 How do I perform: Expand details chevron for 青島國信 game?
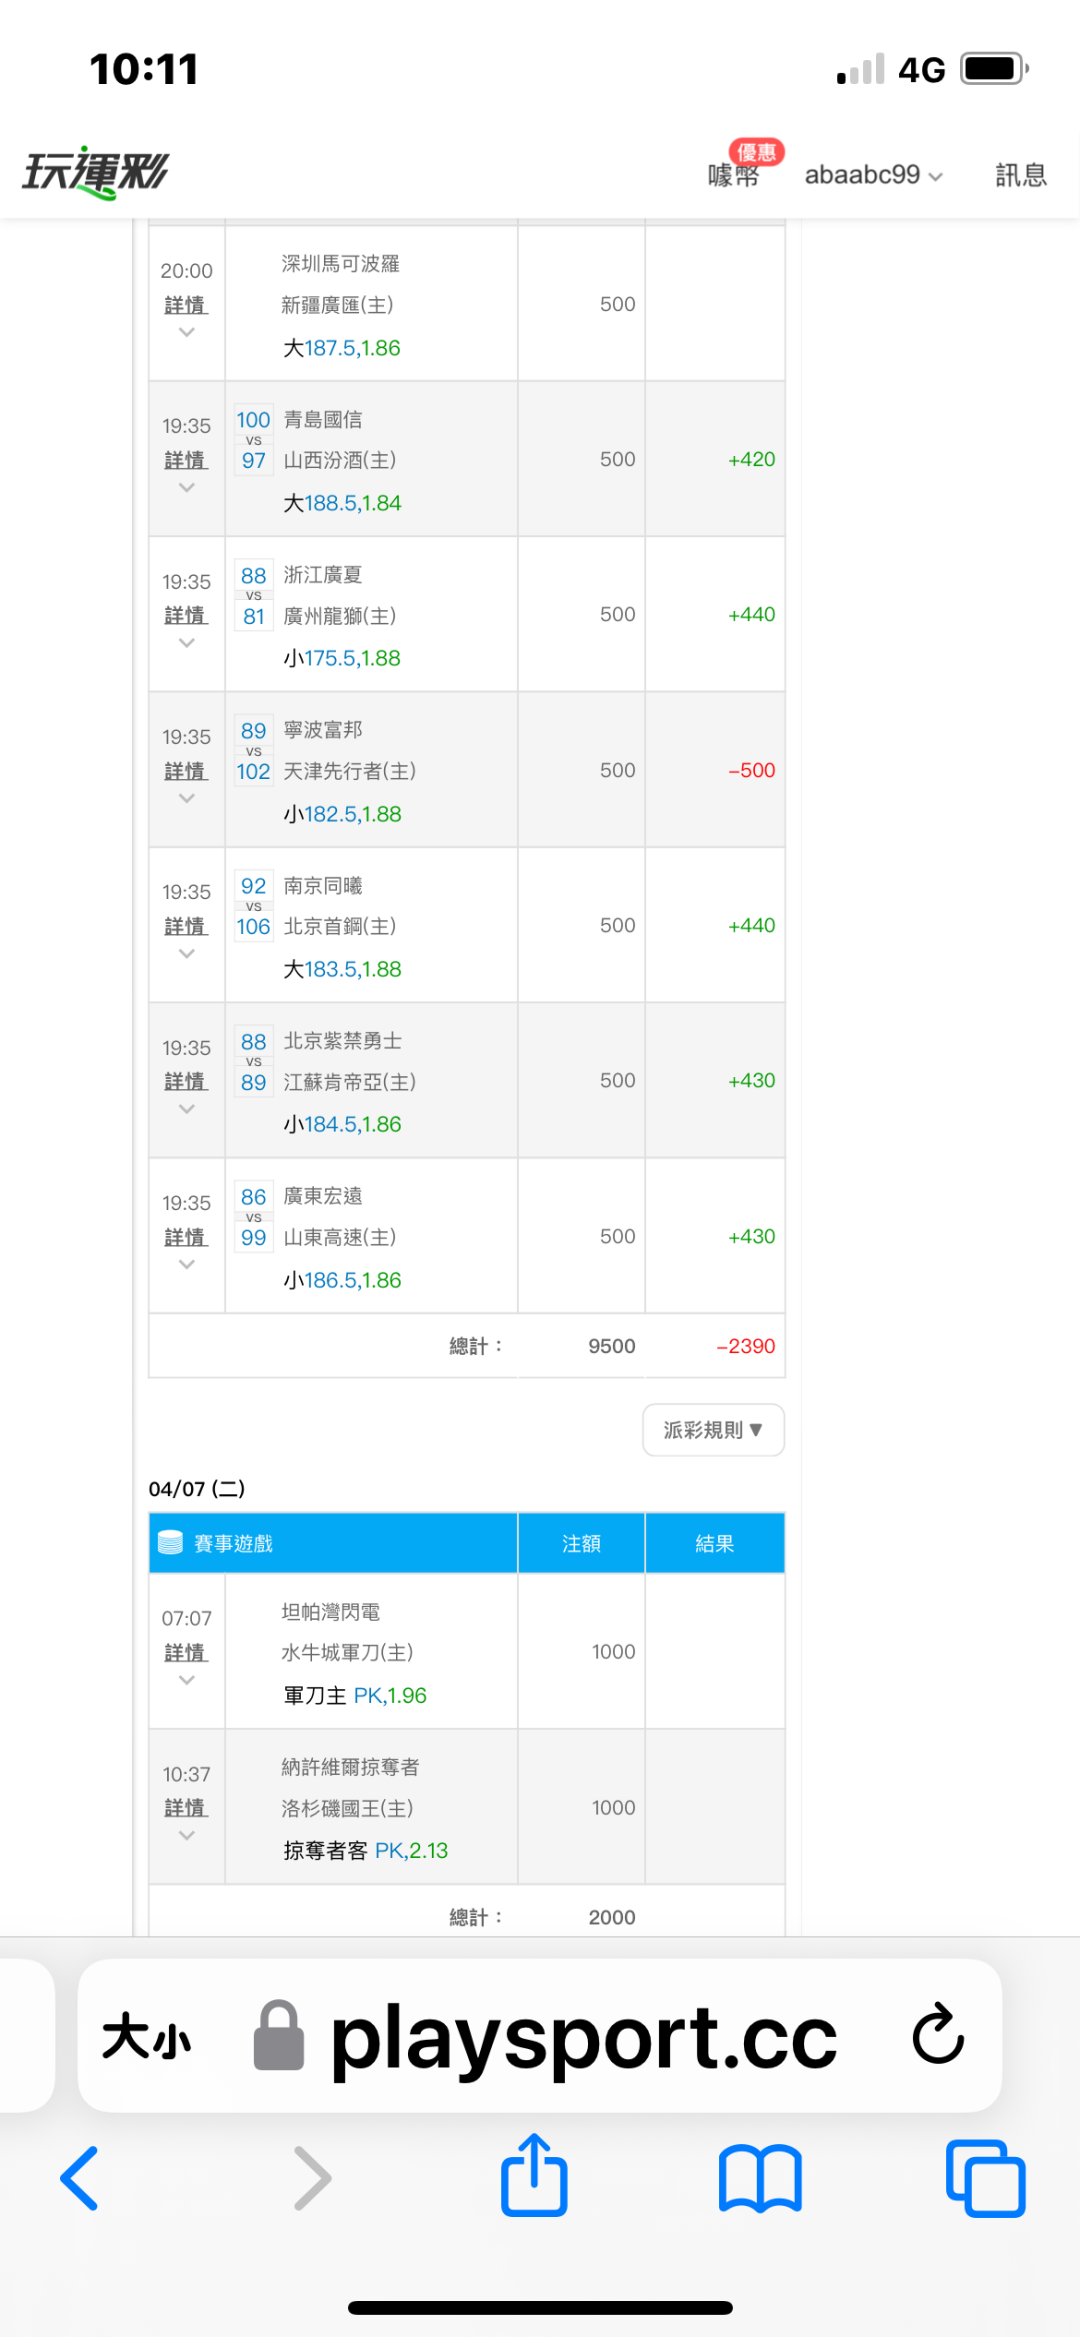click(x=186, y=488)
